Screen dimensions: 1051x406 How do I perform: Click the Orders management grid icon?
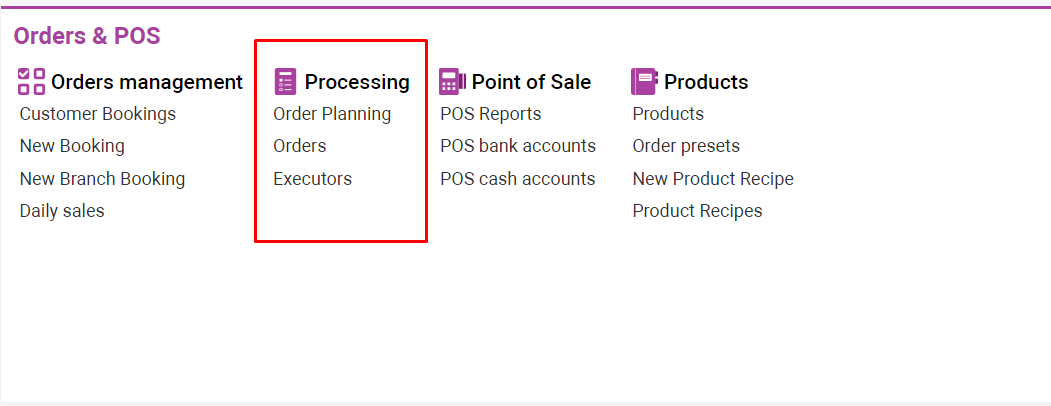coord(32,82)
